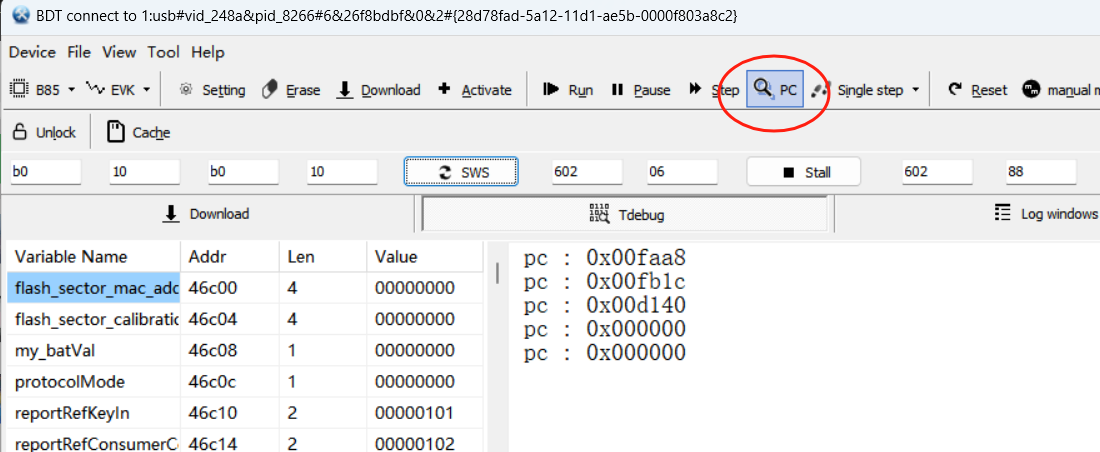Open the Help menu
This screenshot has width=1100, height=452.
(x=208, y=52)
